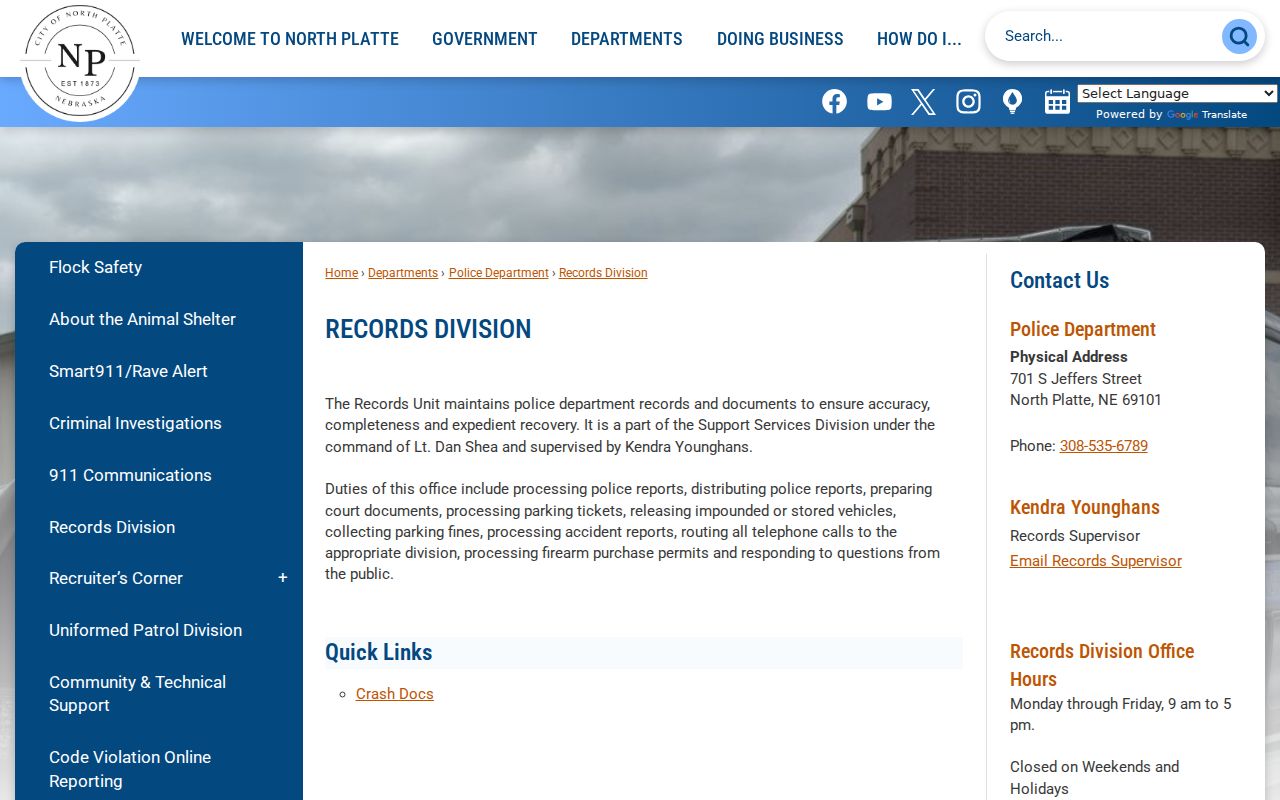Open the Select Language dropdown
Image resolution: width=1280 pixels, height=800 pixels.
1177,93
